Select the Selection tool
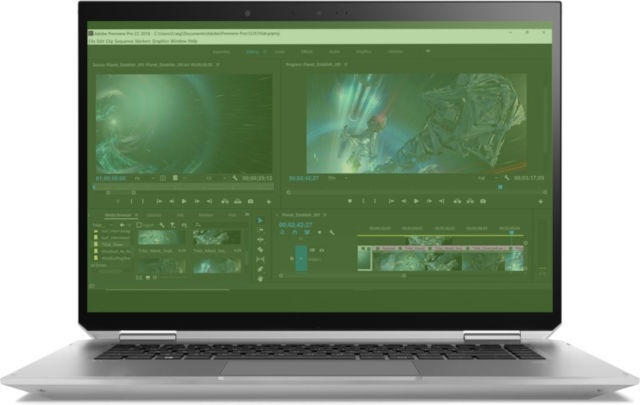 pyautogui.click(x=260, y=220)
